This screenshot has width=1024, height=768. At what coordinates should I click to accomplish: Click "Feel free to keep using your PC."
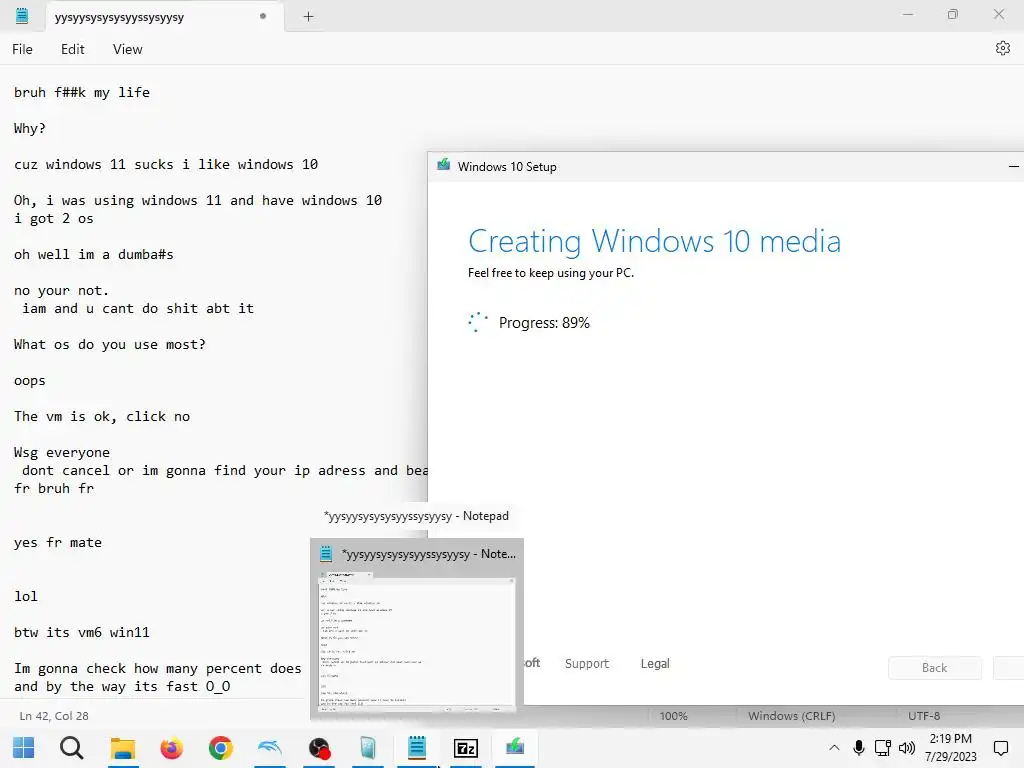(x=551, y=273)
